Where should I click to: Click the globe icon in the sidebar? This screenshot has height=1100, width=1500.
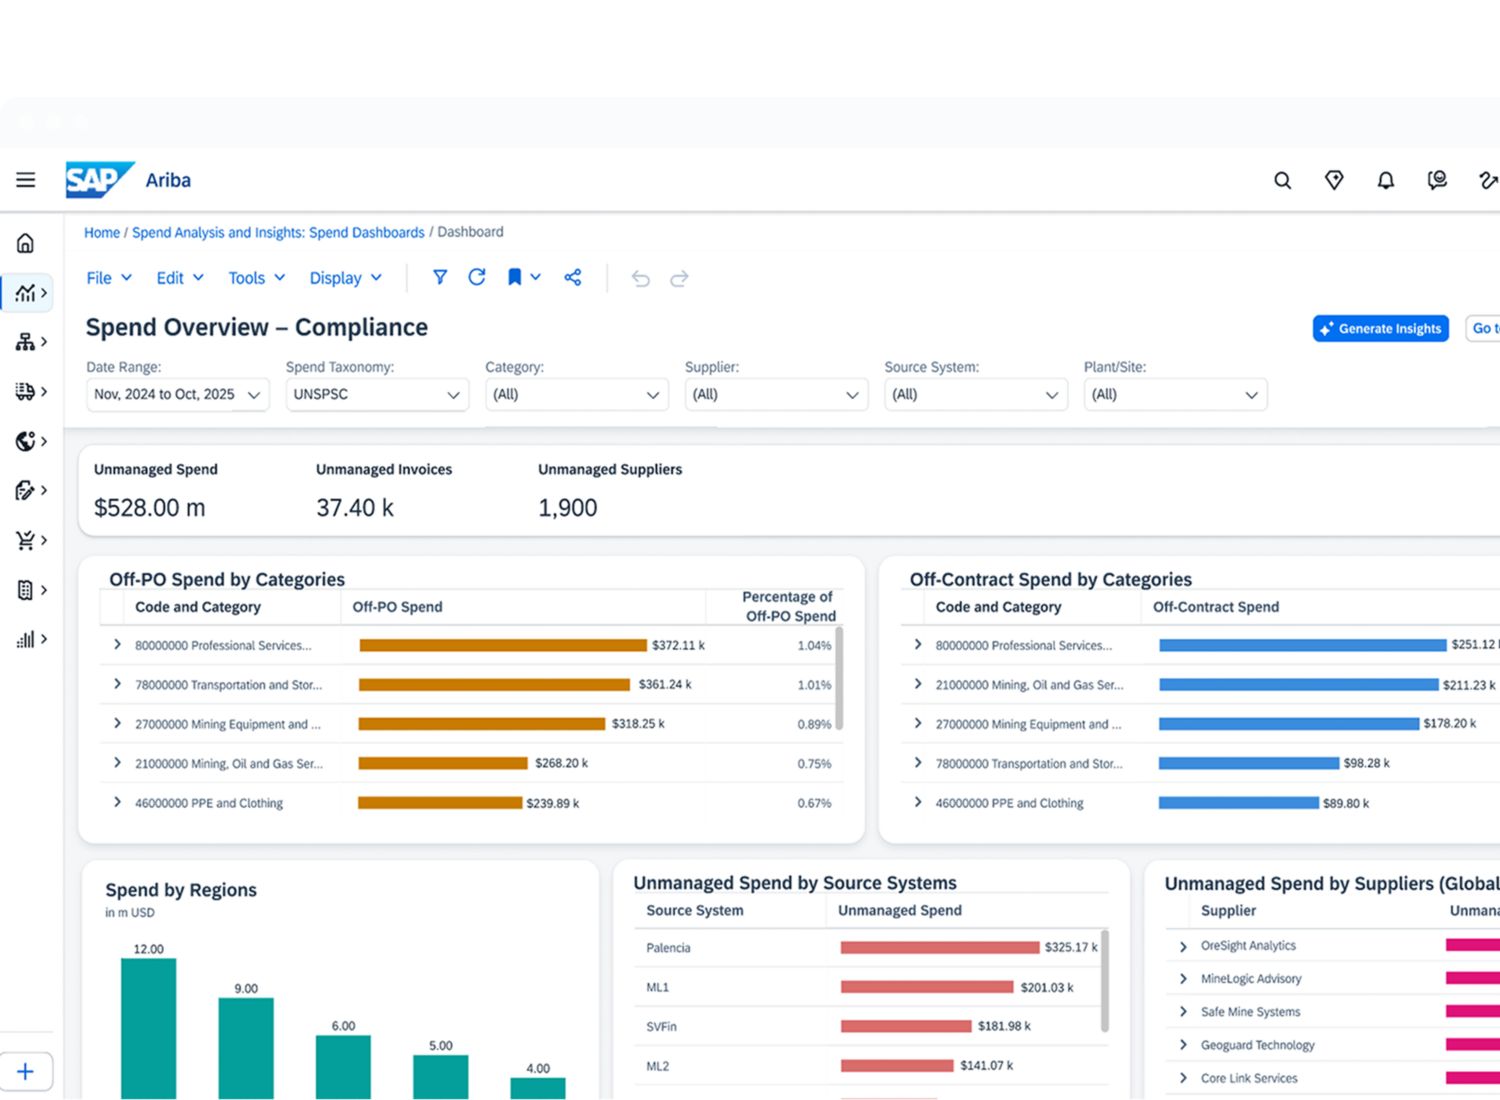26,441
